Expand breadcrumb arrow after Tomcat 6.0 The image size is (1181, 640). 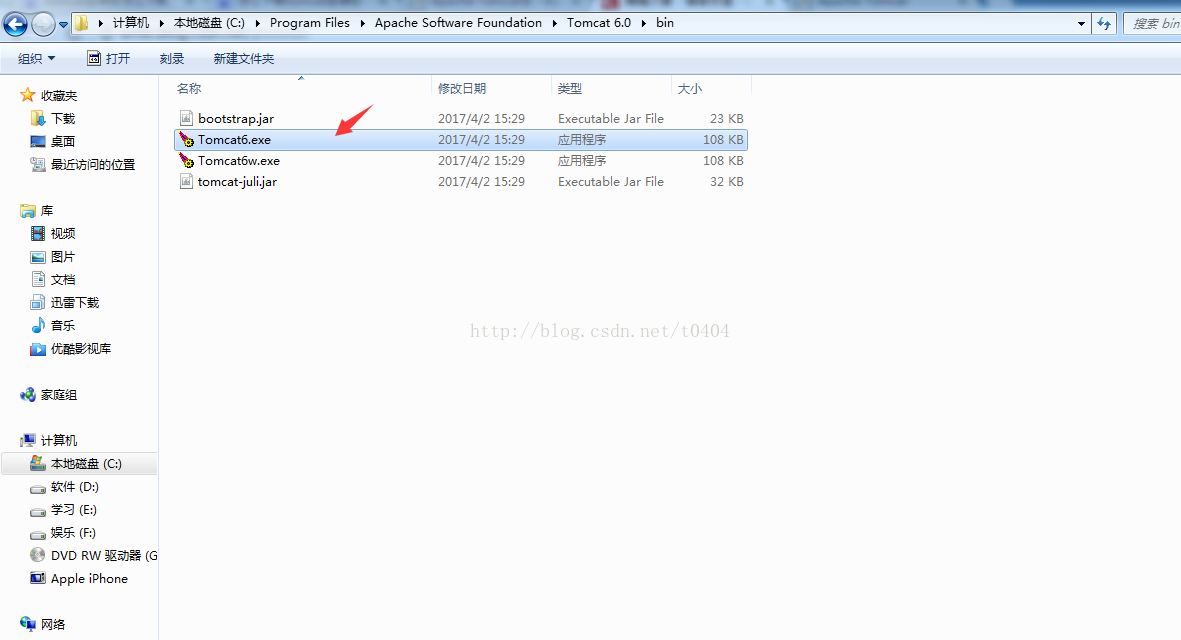click(643, 23)
